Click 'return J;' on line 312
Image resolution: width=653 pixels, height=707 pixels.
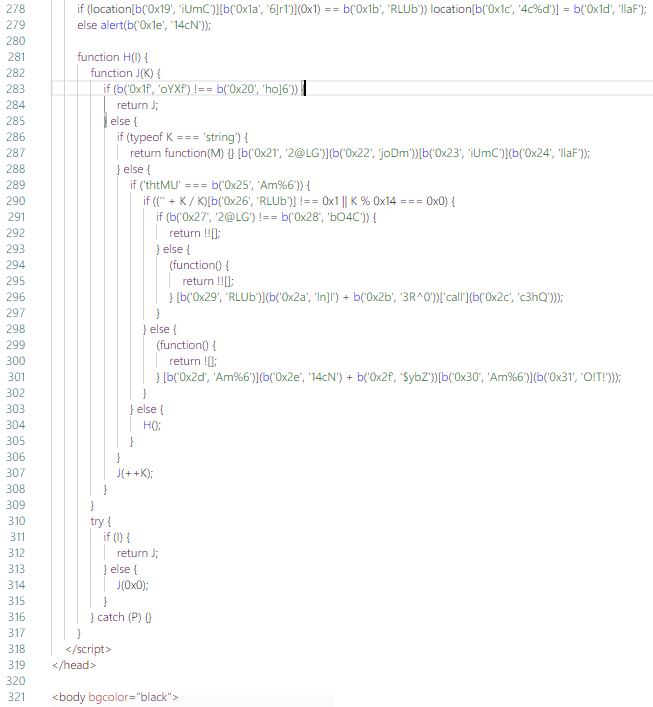point(138,553)
